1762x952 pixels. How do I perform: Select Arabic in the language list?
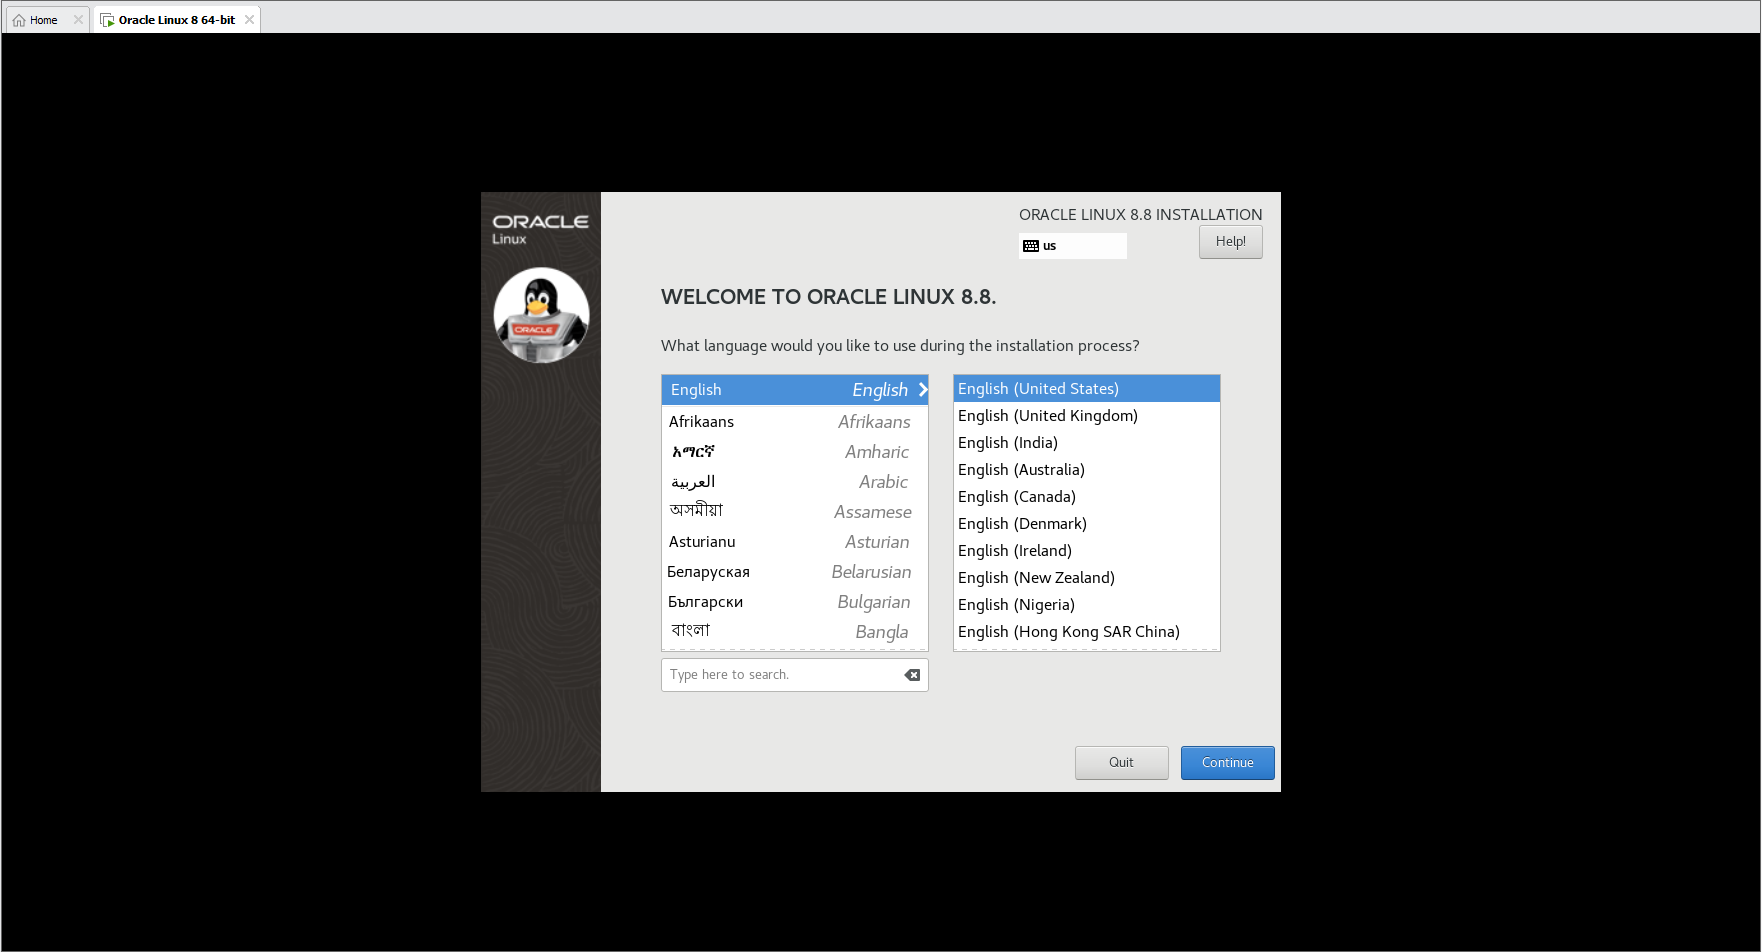coord(794,482)
